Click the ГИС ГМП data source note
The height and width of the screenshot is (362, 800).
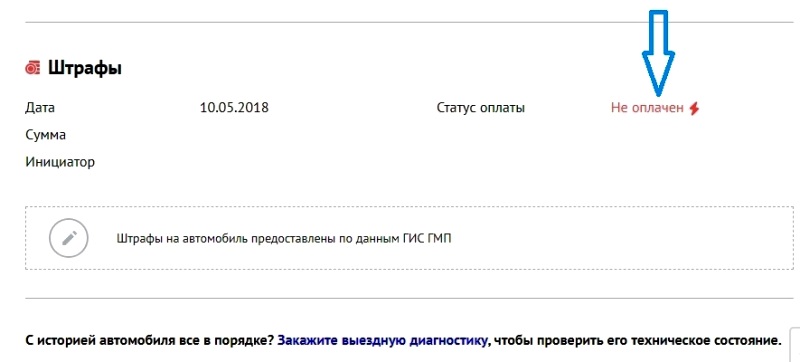(x=284, y=239)
